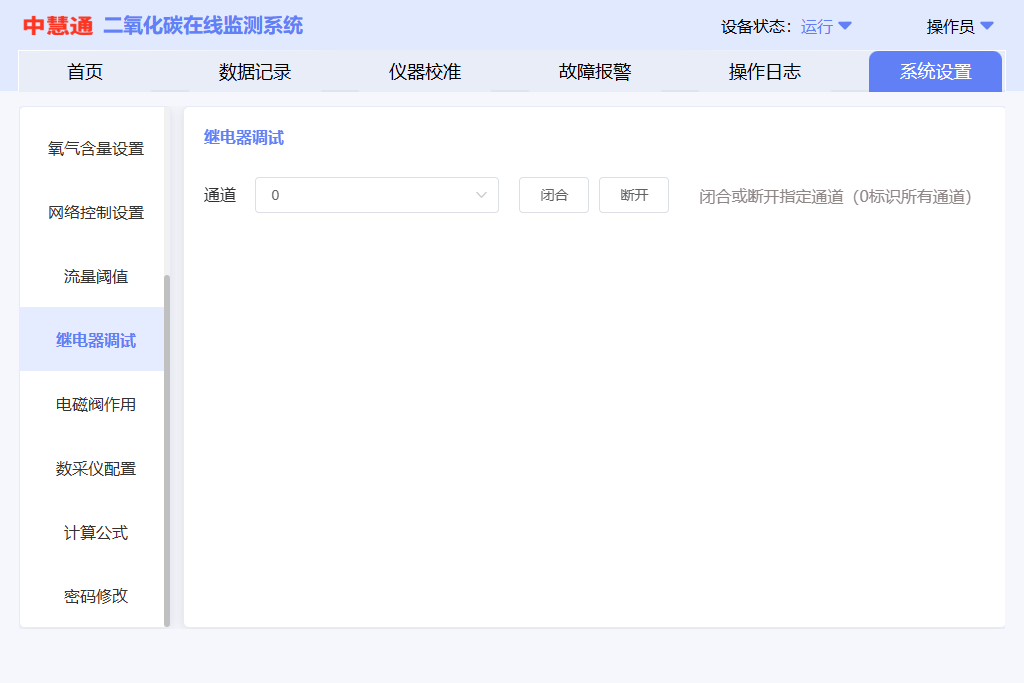Select 计算公式 sidebar item

click(95, 533)
